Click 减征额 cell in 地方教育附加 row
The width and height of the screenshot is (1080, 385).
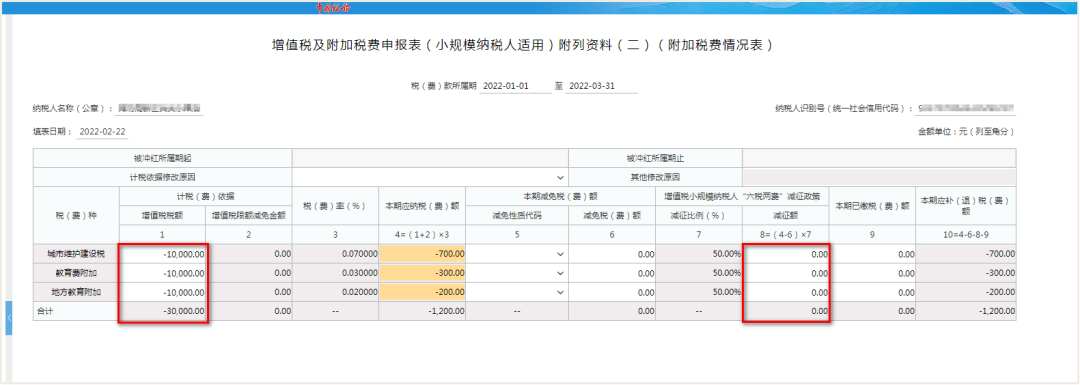coord(786,292)
